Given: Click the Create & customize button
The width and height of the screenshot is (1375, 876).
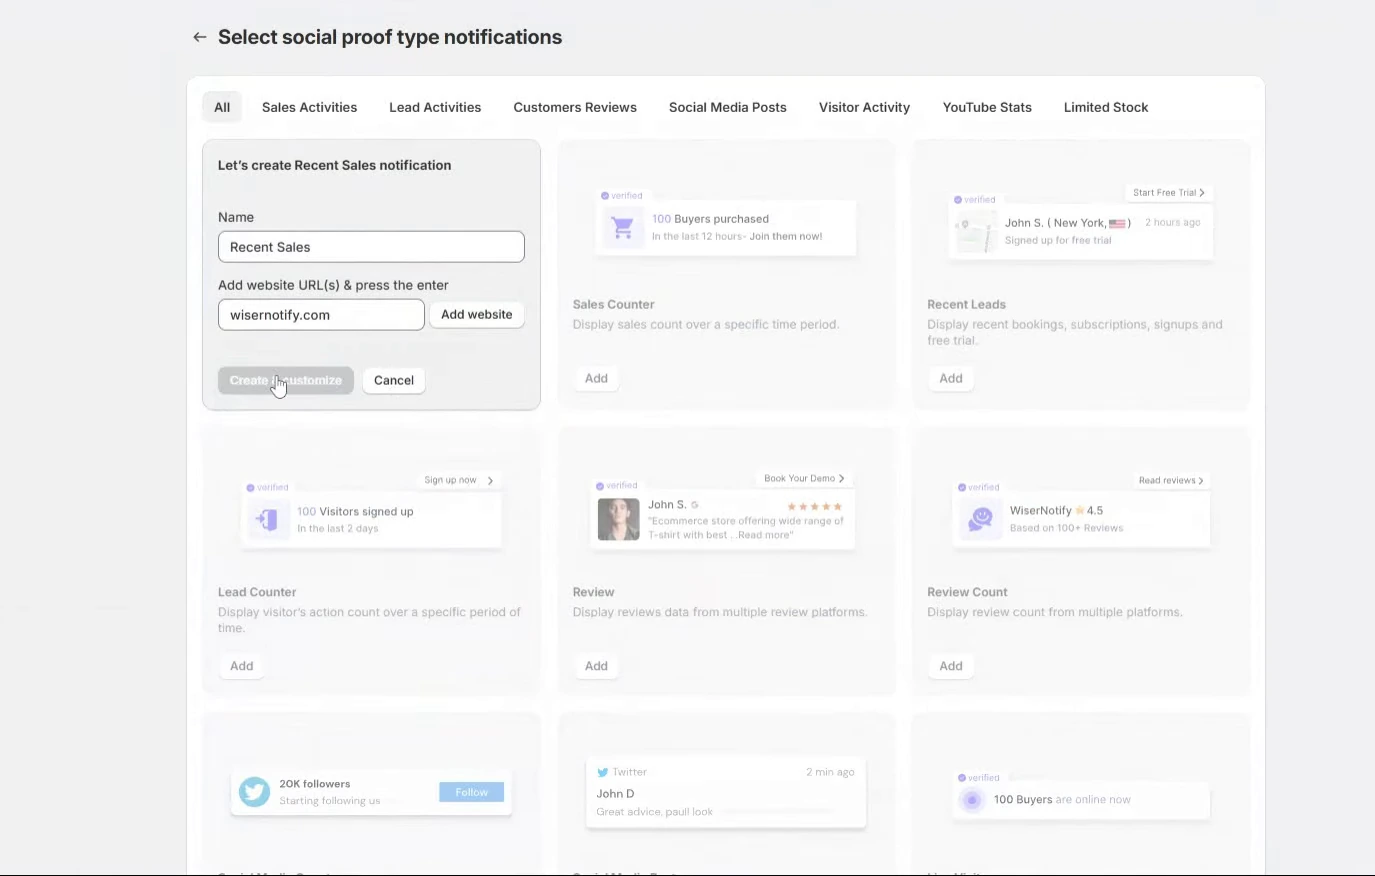Looking at the screenshot, I should point(286,380).
